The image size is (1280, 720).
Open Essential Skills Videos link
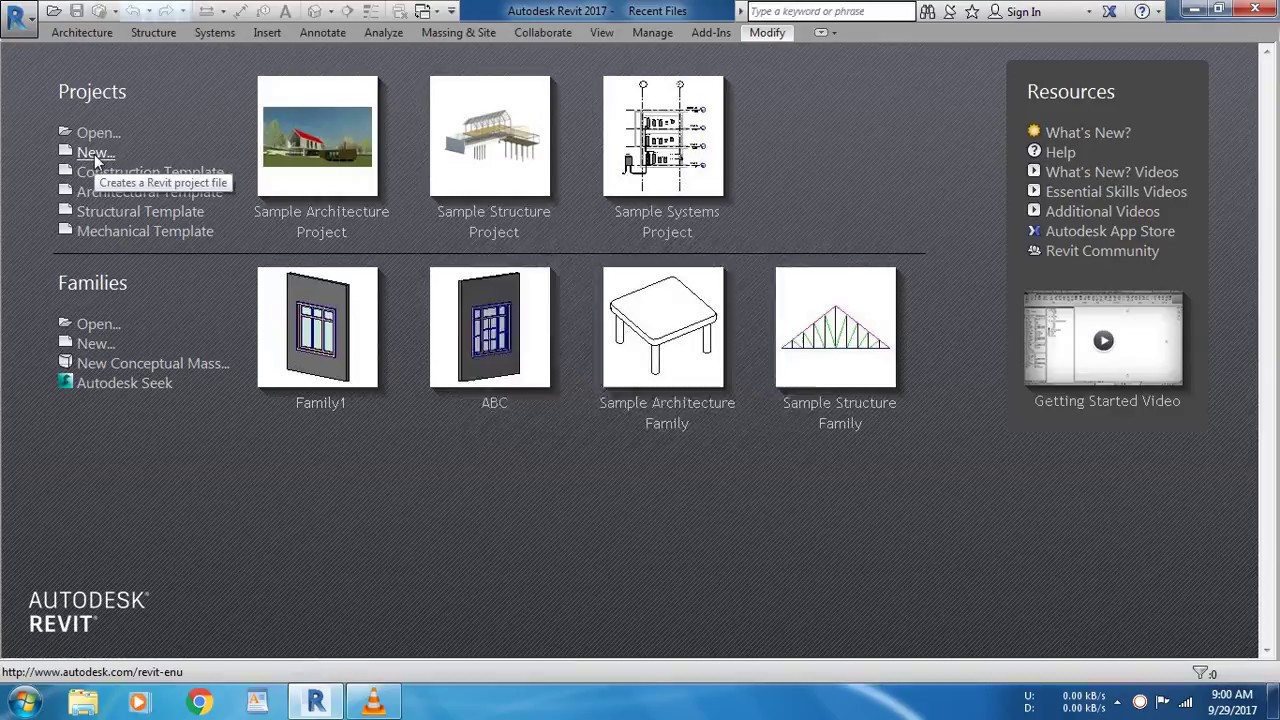(x=1116, y=191)
